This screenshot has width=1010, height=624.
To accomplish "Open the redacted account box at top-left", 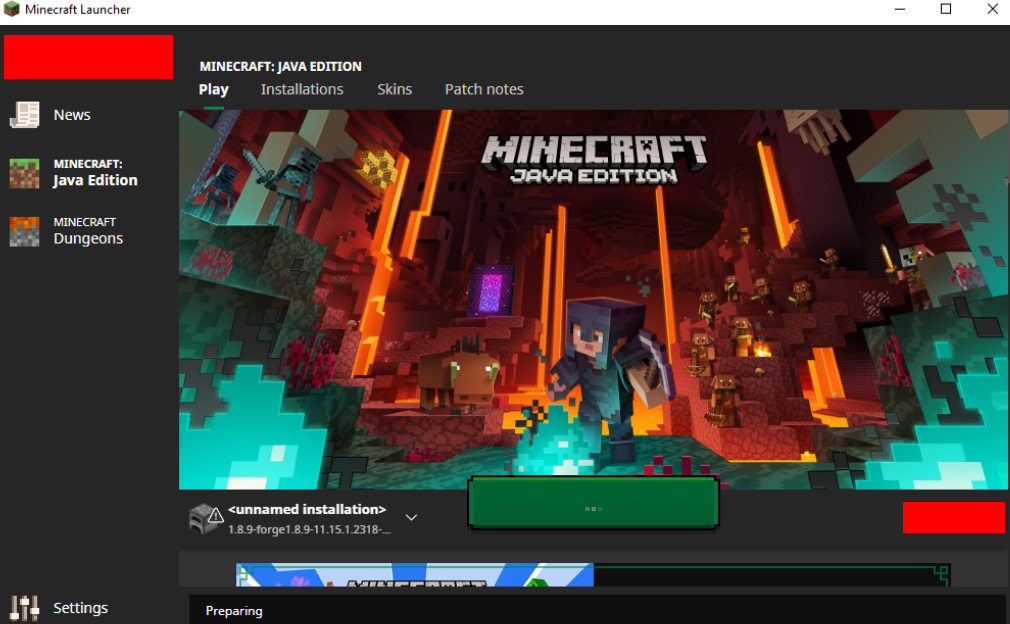I will pos(88,57).
